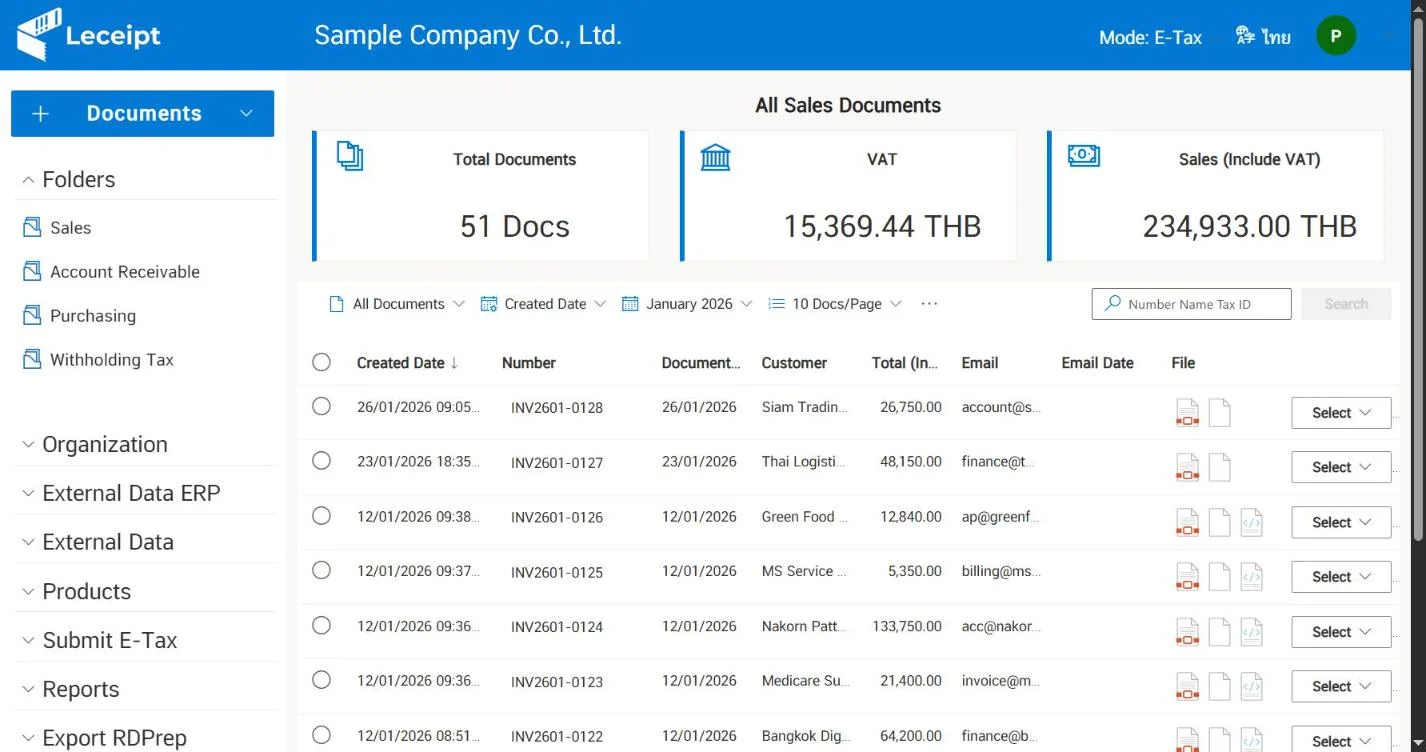
Task: Select row INV2601-0128 radio button
Action: [321, 406]
